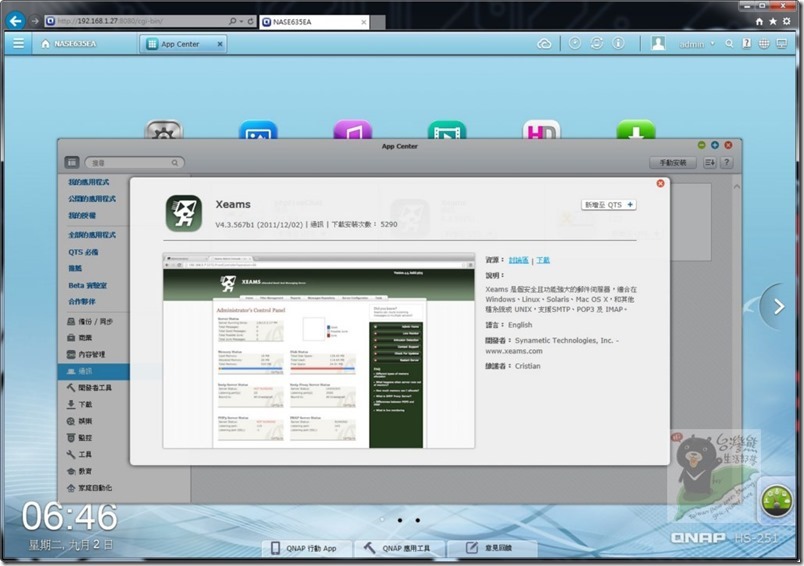Screen dimensions: 804x566
Task: Open the language globe icon
Action: coord(764,44)
